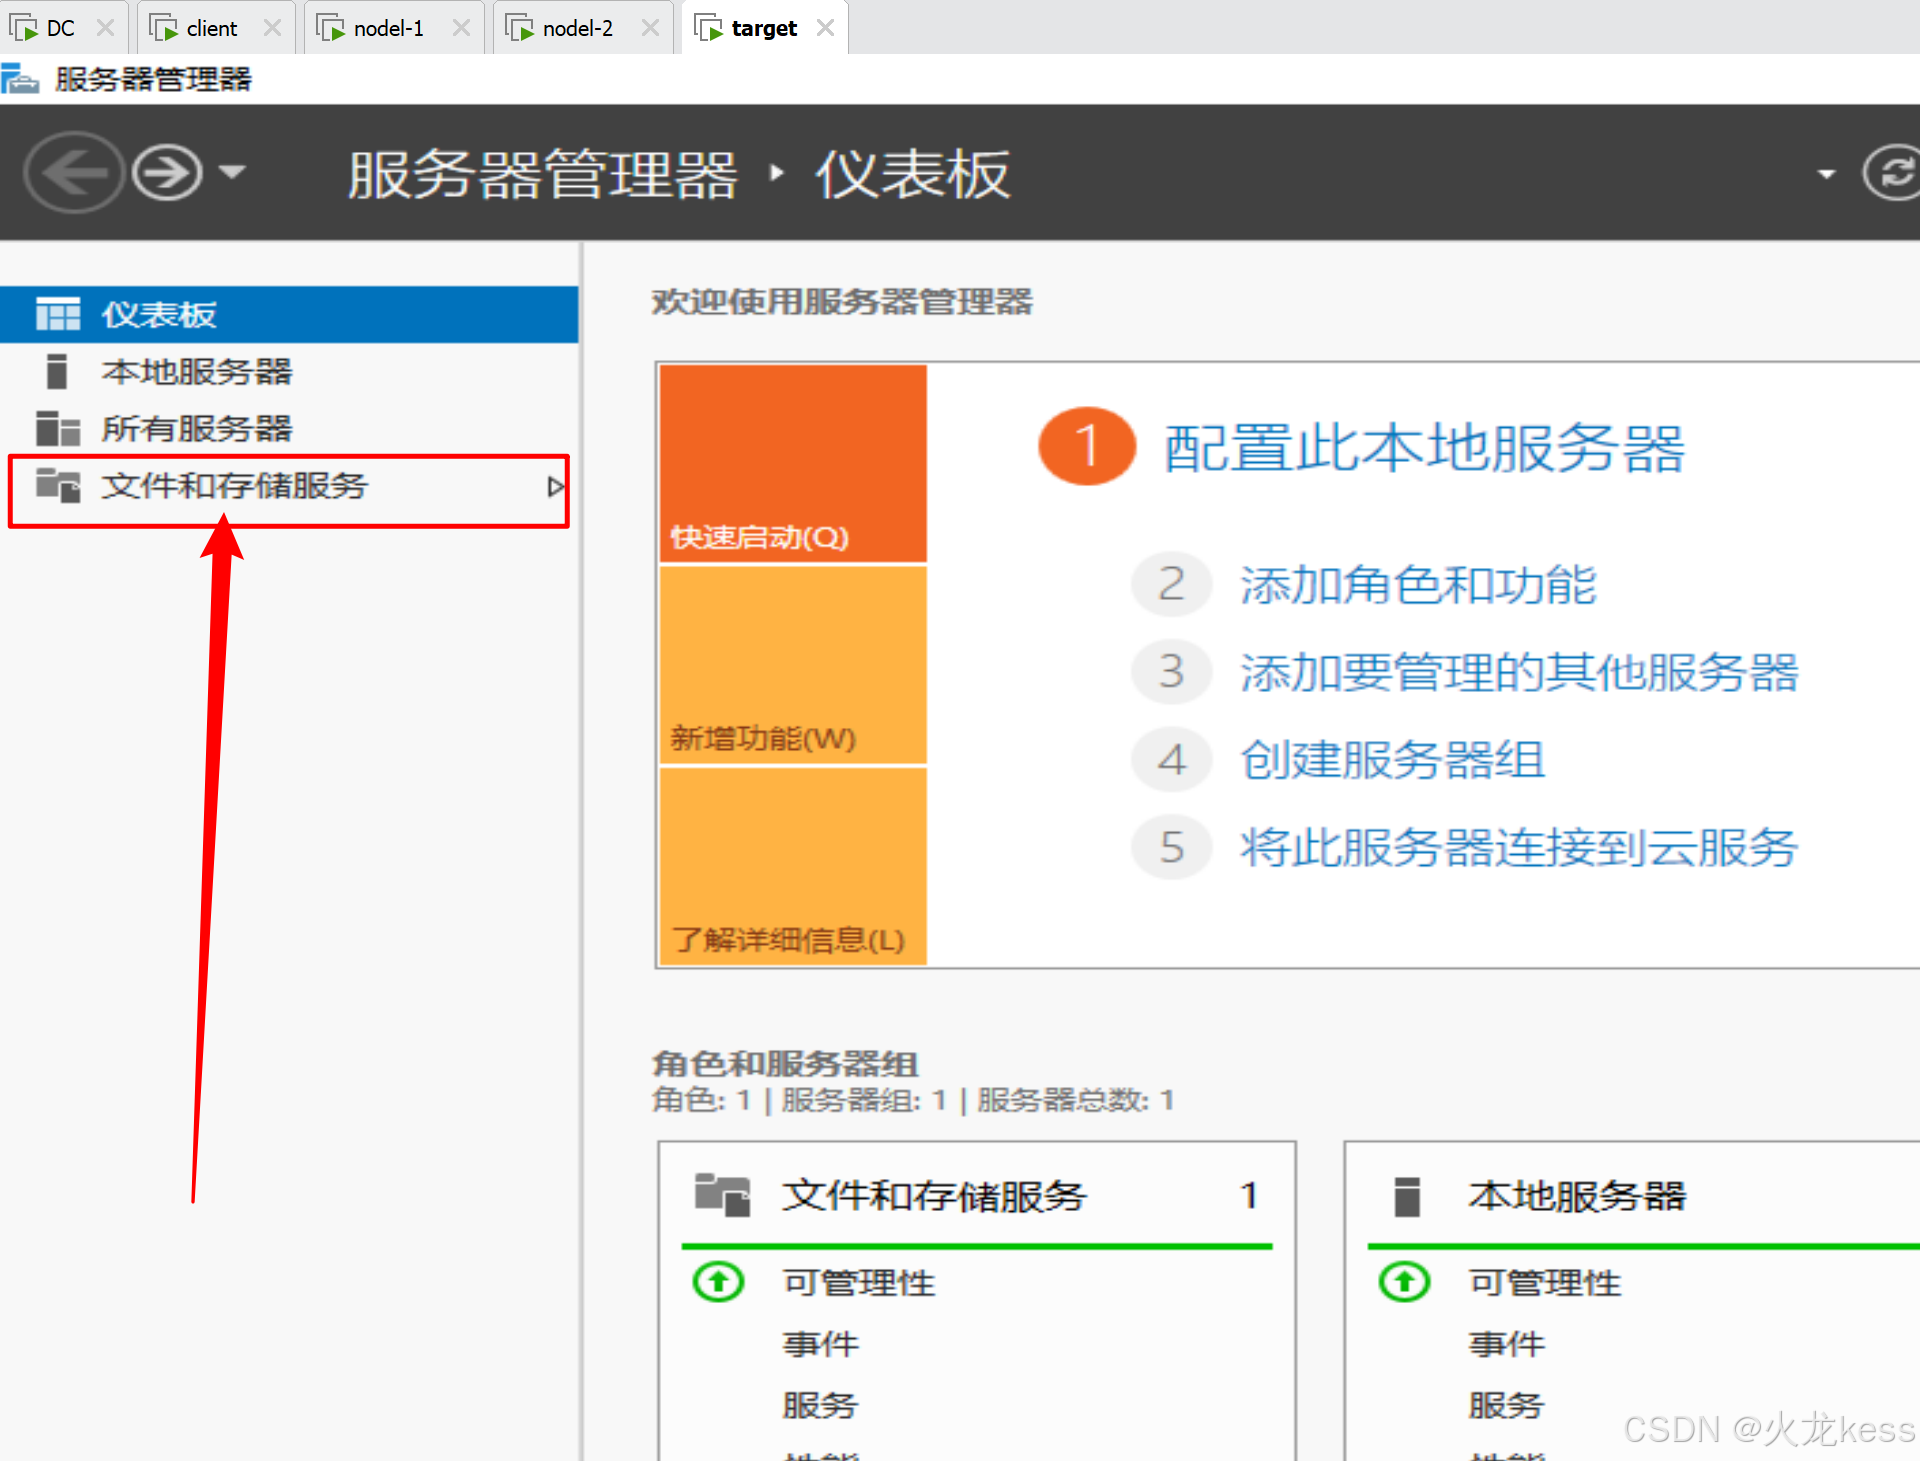This screenshot has width=1920, height=1461.
Task: Click 添加角色和功能 link
Action: pos(1417,585)
